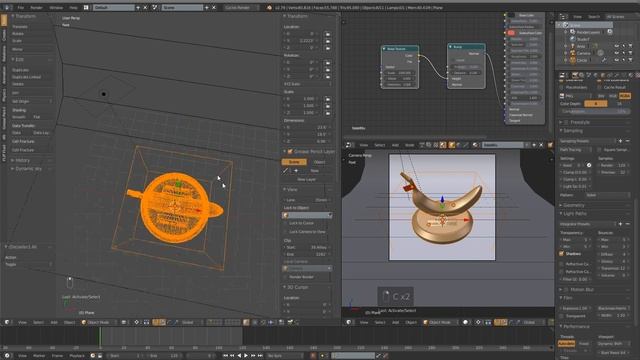Image resolution: width=640 pixels, height=360 pixels.
Task: Add new scene plus icon
Action: [207, 7]
